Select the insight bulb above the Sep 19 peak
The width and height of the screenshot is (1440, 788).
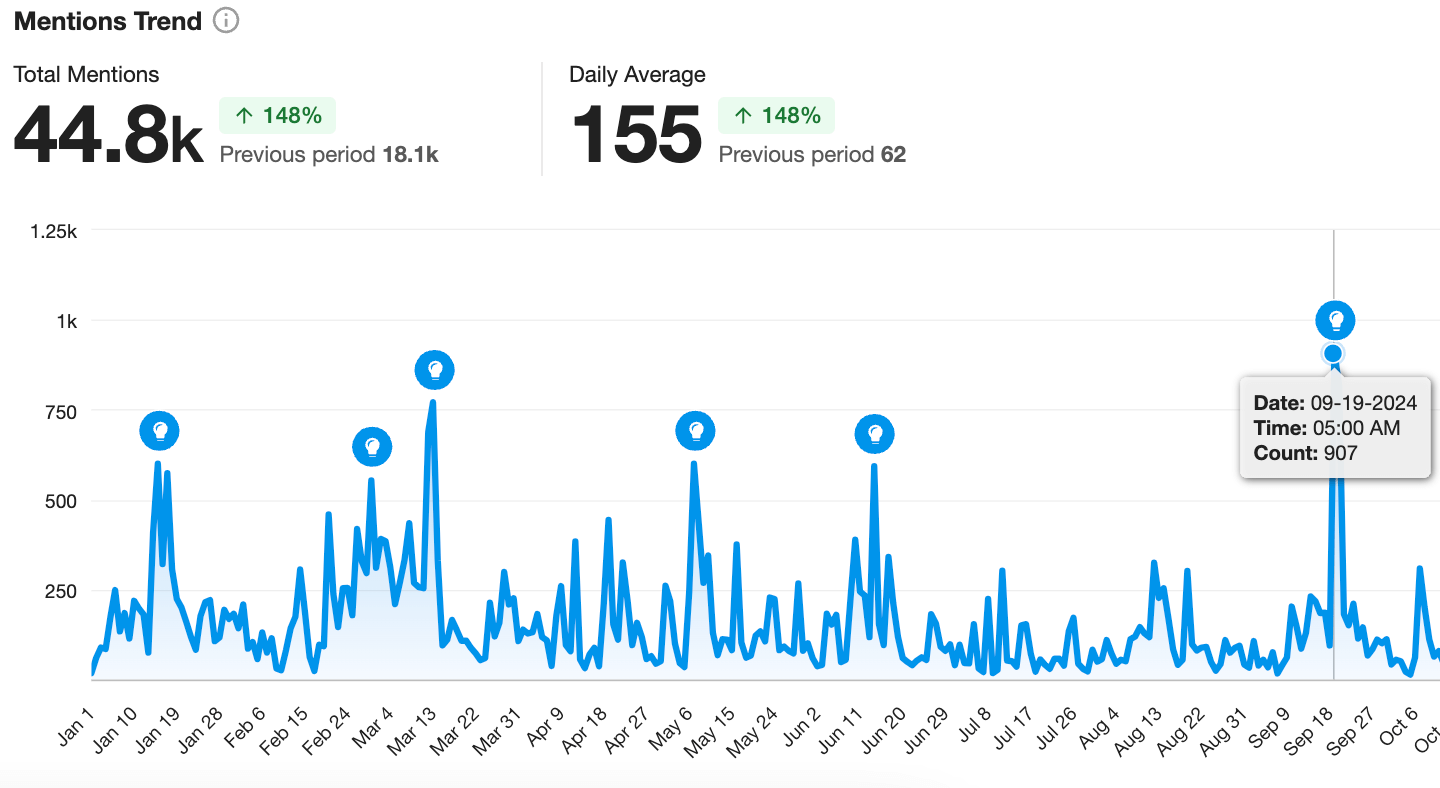pos(1335,321)
